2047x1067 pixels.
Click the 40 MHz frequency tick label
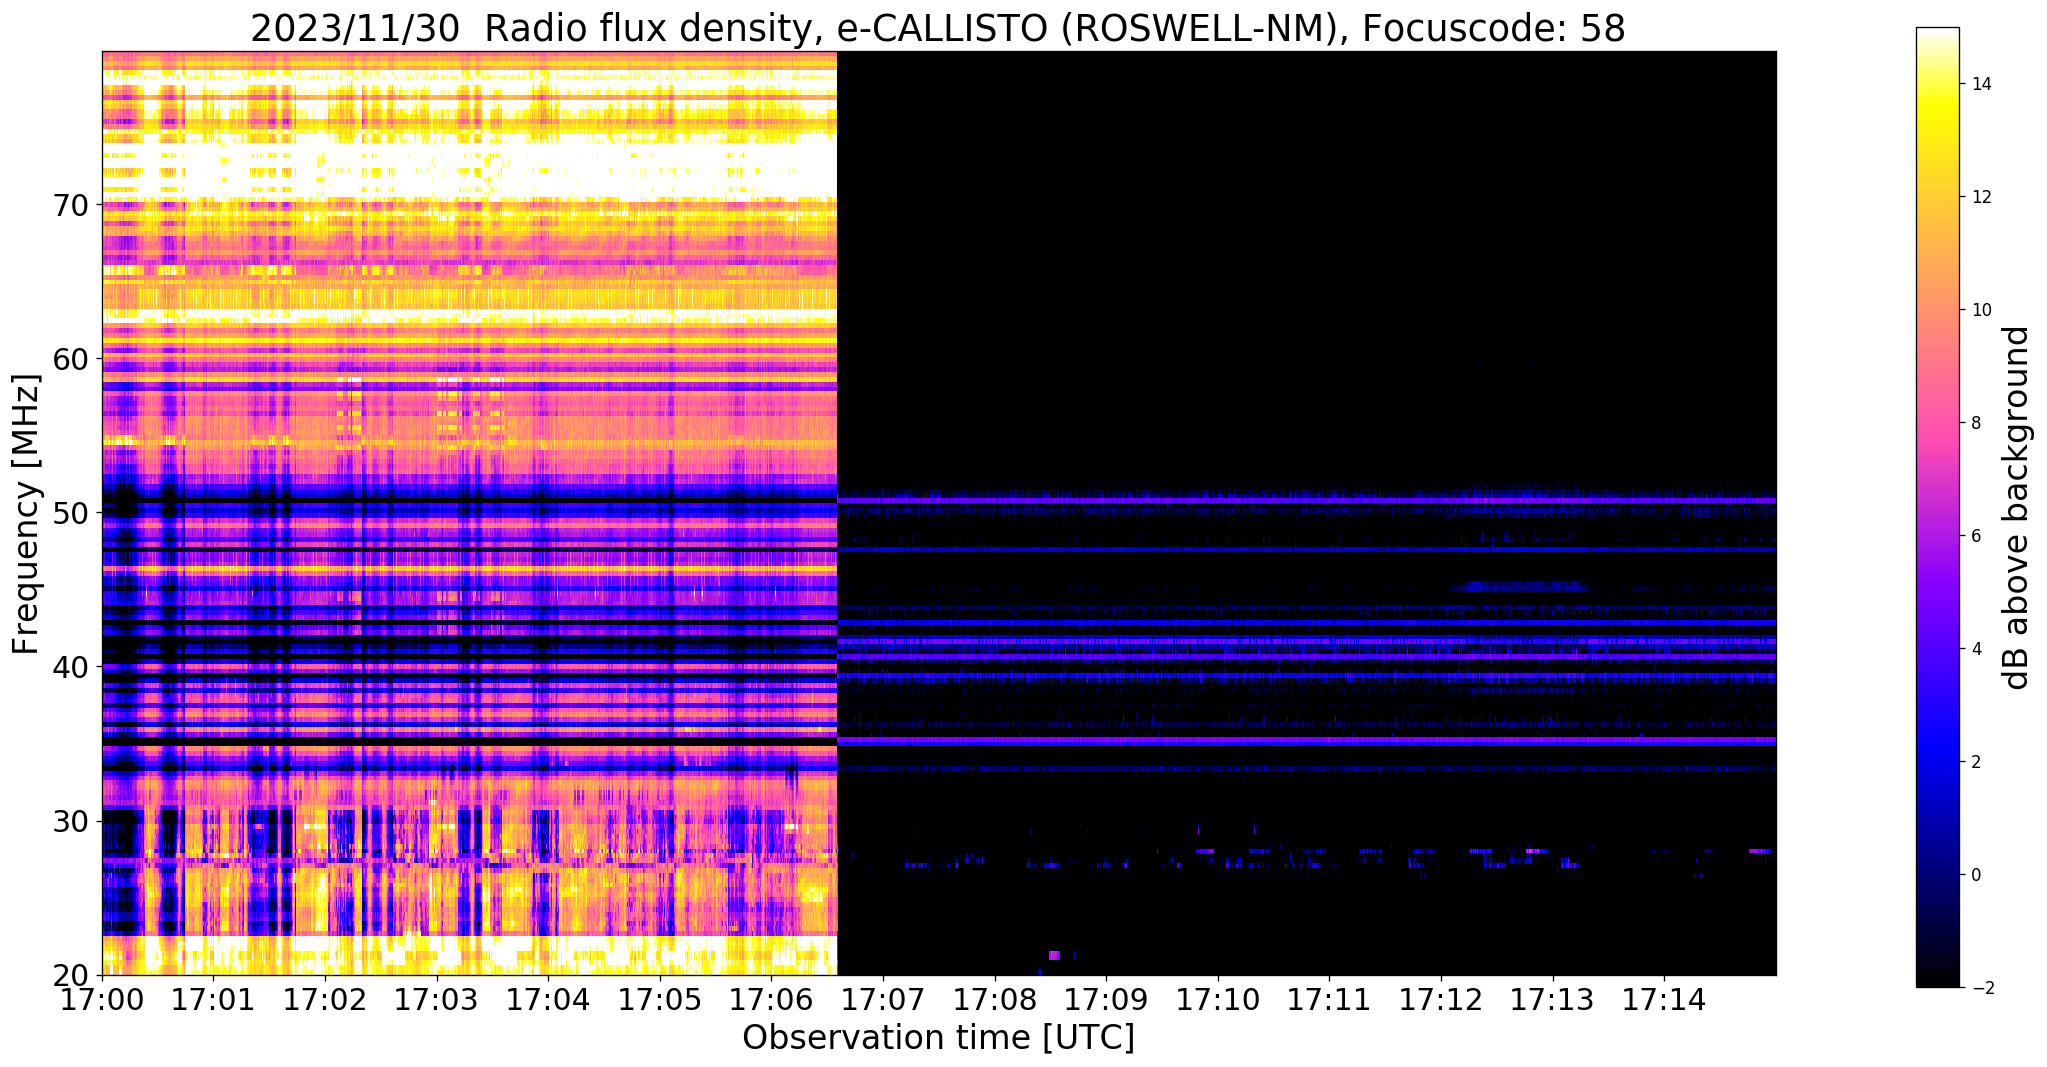pyautogui.click(x=70, y=667)
